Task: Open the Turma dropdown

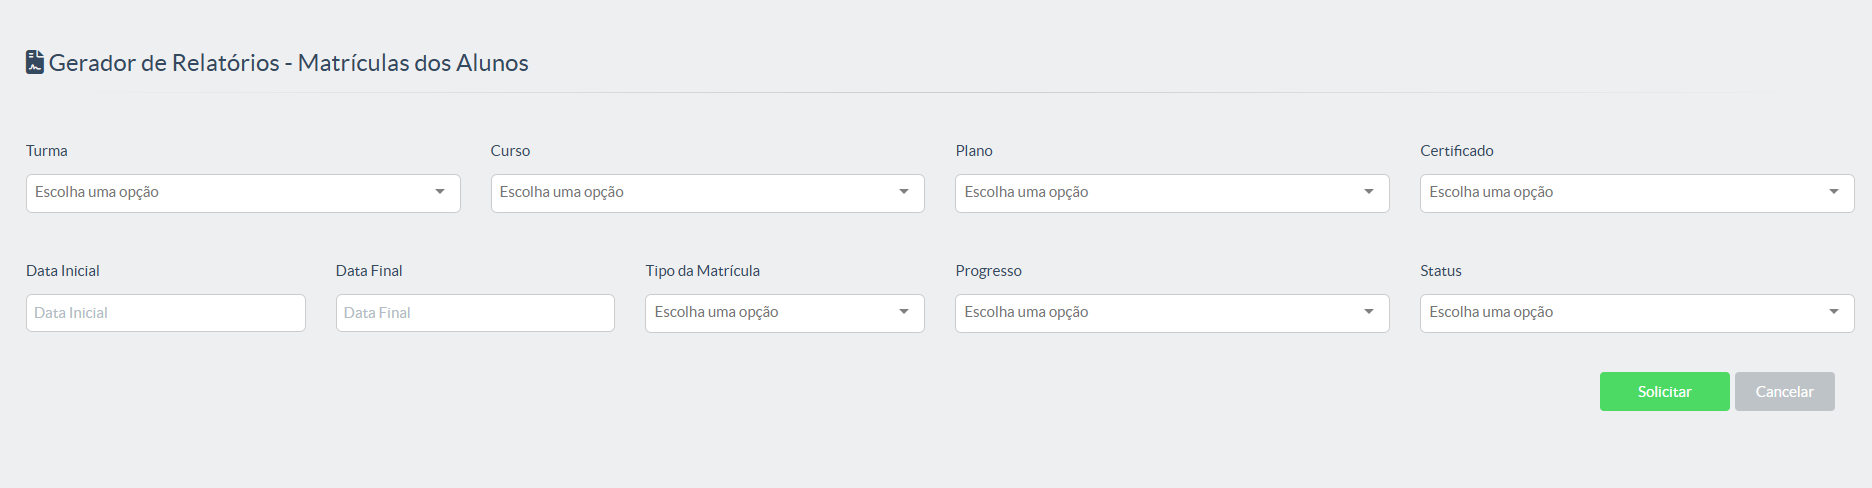Action: click(x=243, y=193)
